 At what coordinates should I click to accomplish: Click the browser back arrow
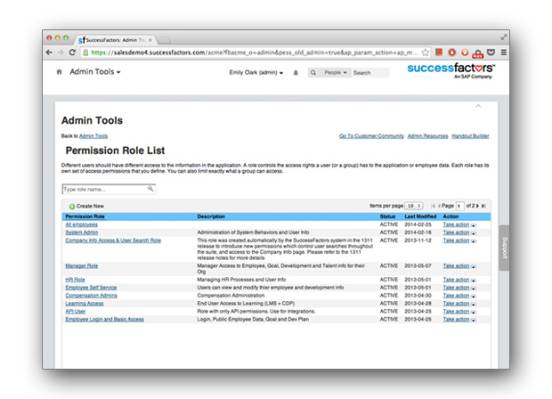click(49, 52)
